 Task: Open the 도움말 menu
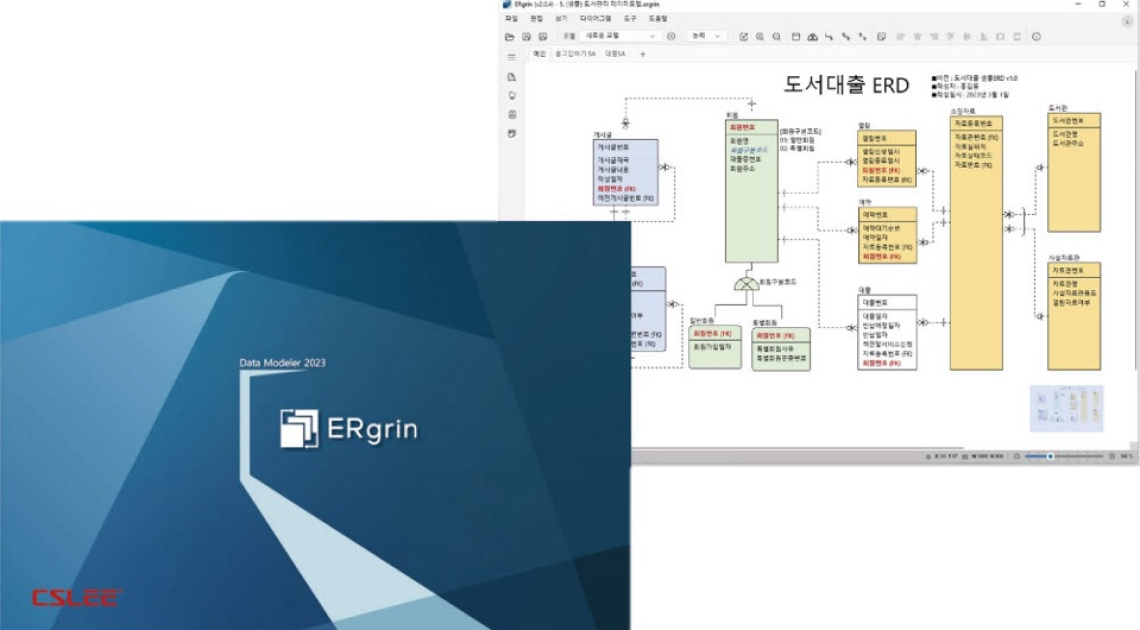coord(658,19)
